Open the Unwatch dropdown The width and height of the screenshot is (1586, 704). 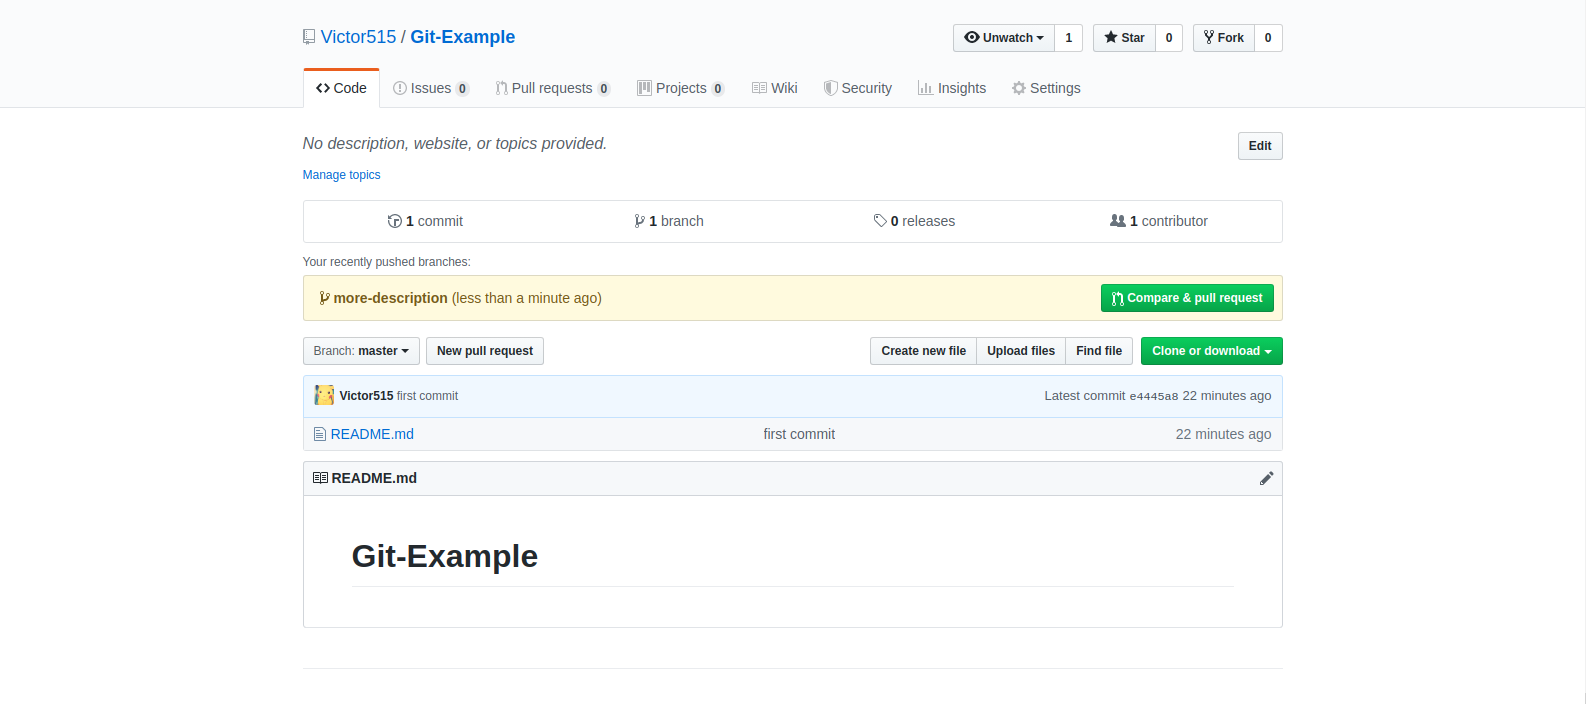coord(1004,38)
